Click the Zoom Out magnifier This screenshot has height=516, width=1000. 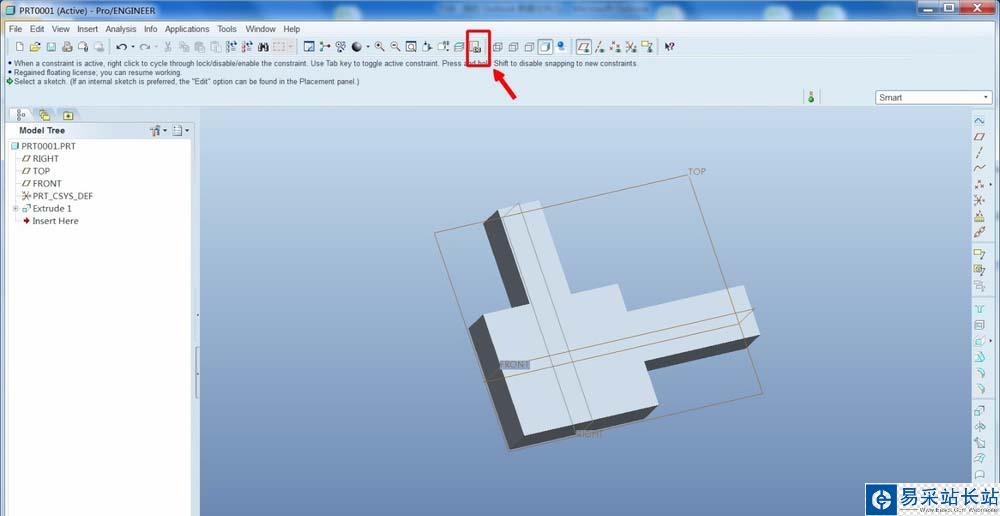pos(395,47)
